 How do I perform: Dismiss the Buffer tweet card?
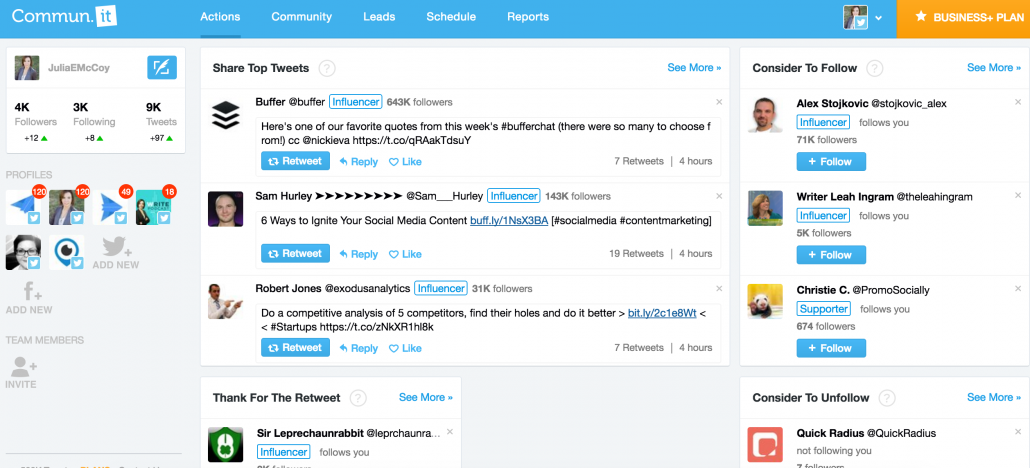coord(719,102)
